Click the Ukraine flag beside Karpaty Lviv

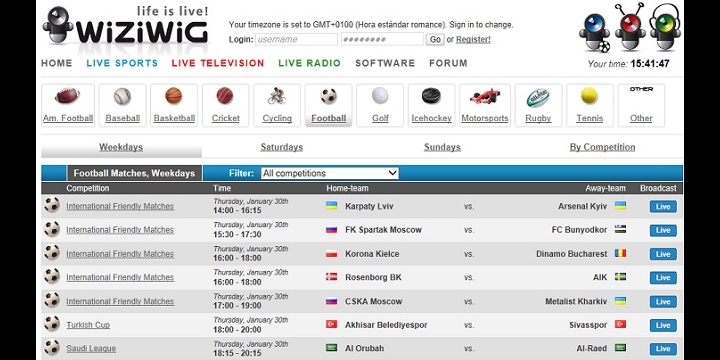332,206
